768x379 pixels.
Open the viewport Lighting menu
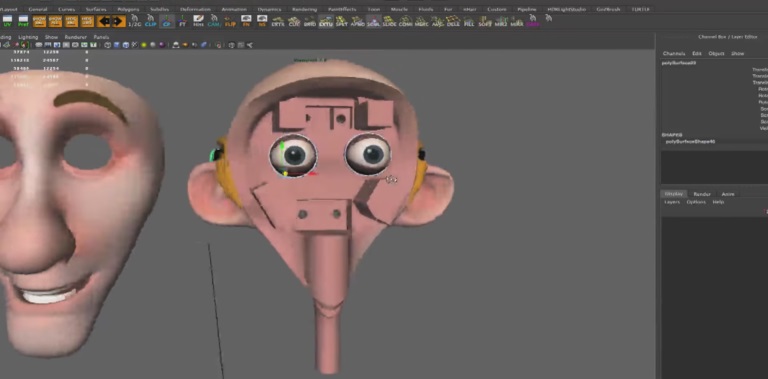click(28, 37)
